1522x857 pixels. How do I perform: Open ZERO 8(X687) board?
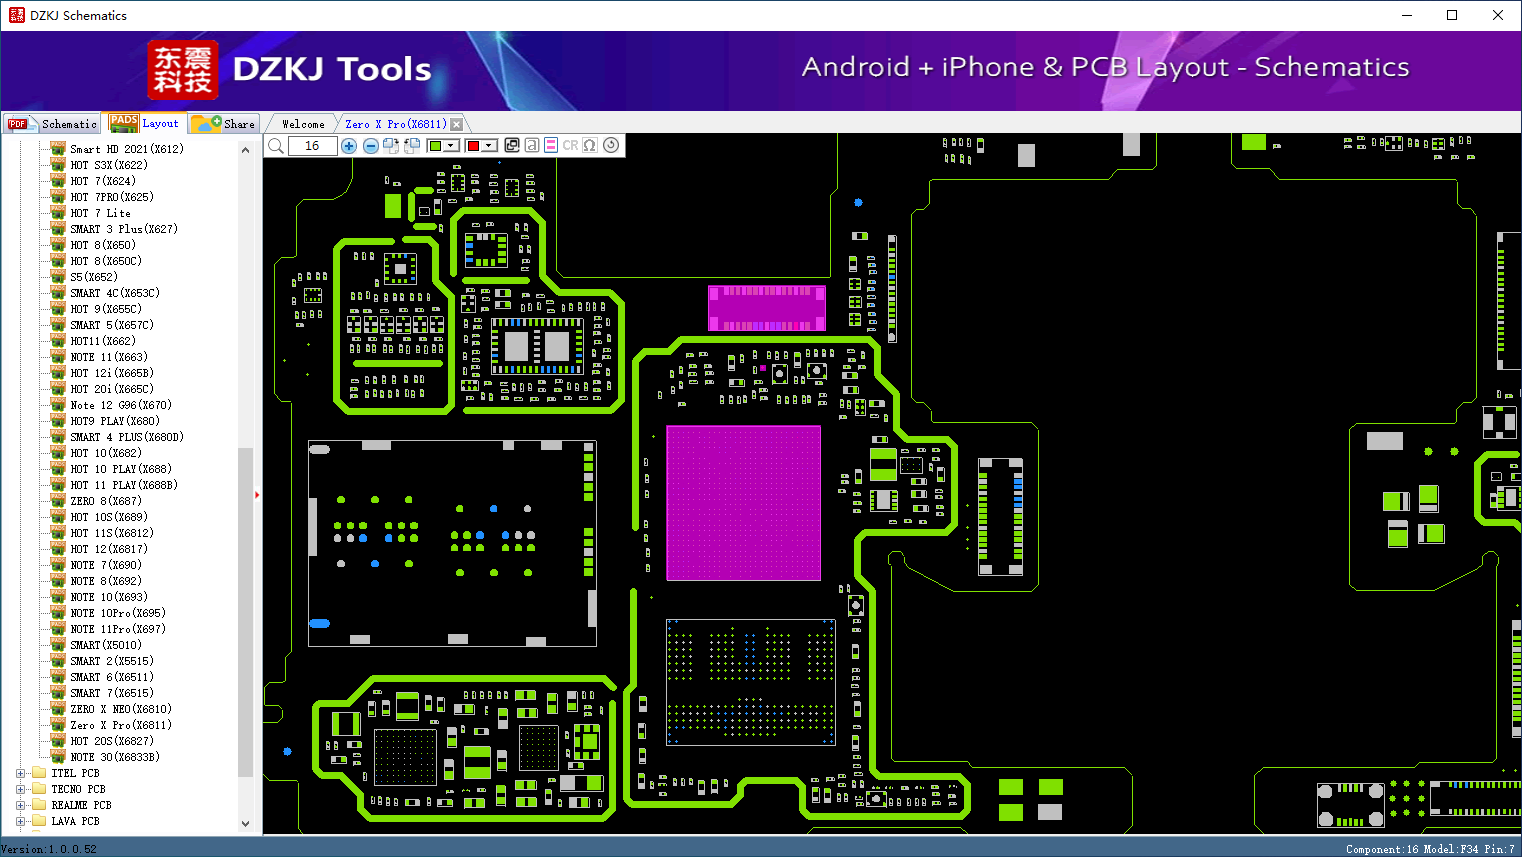point(106,501)
